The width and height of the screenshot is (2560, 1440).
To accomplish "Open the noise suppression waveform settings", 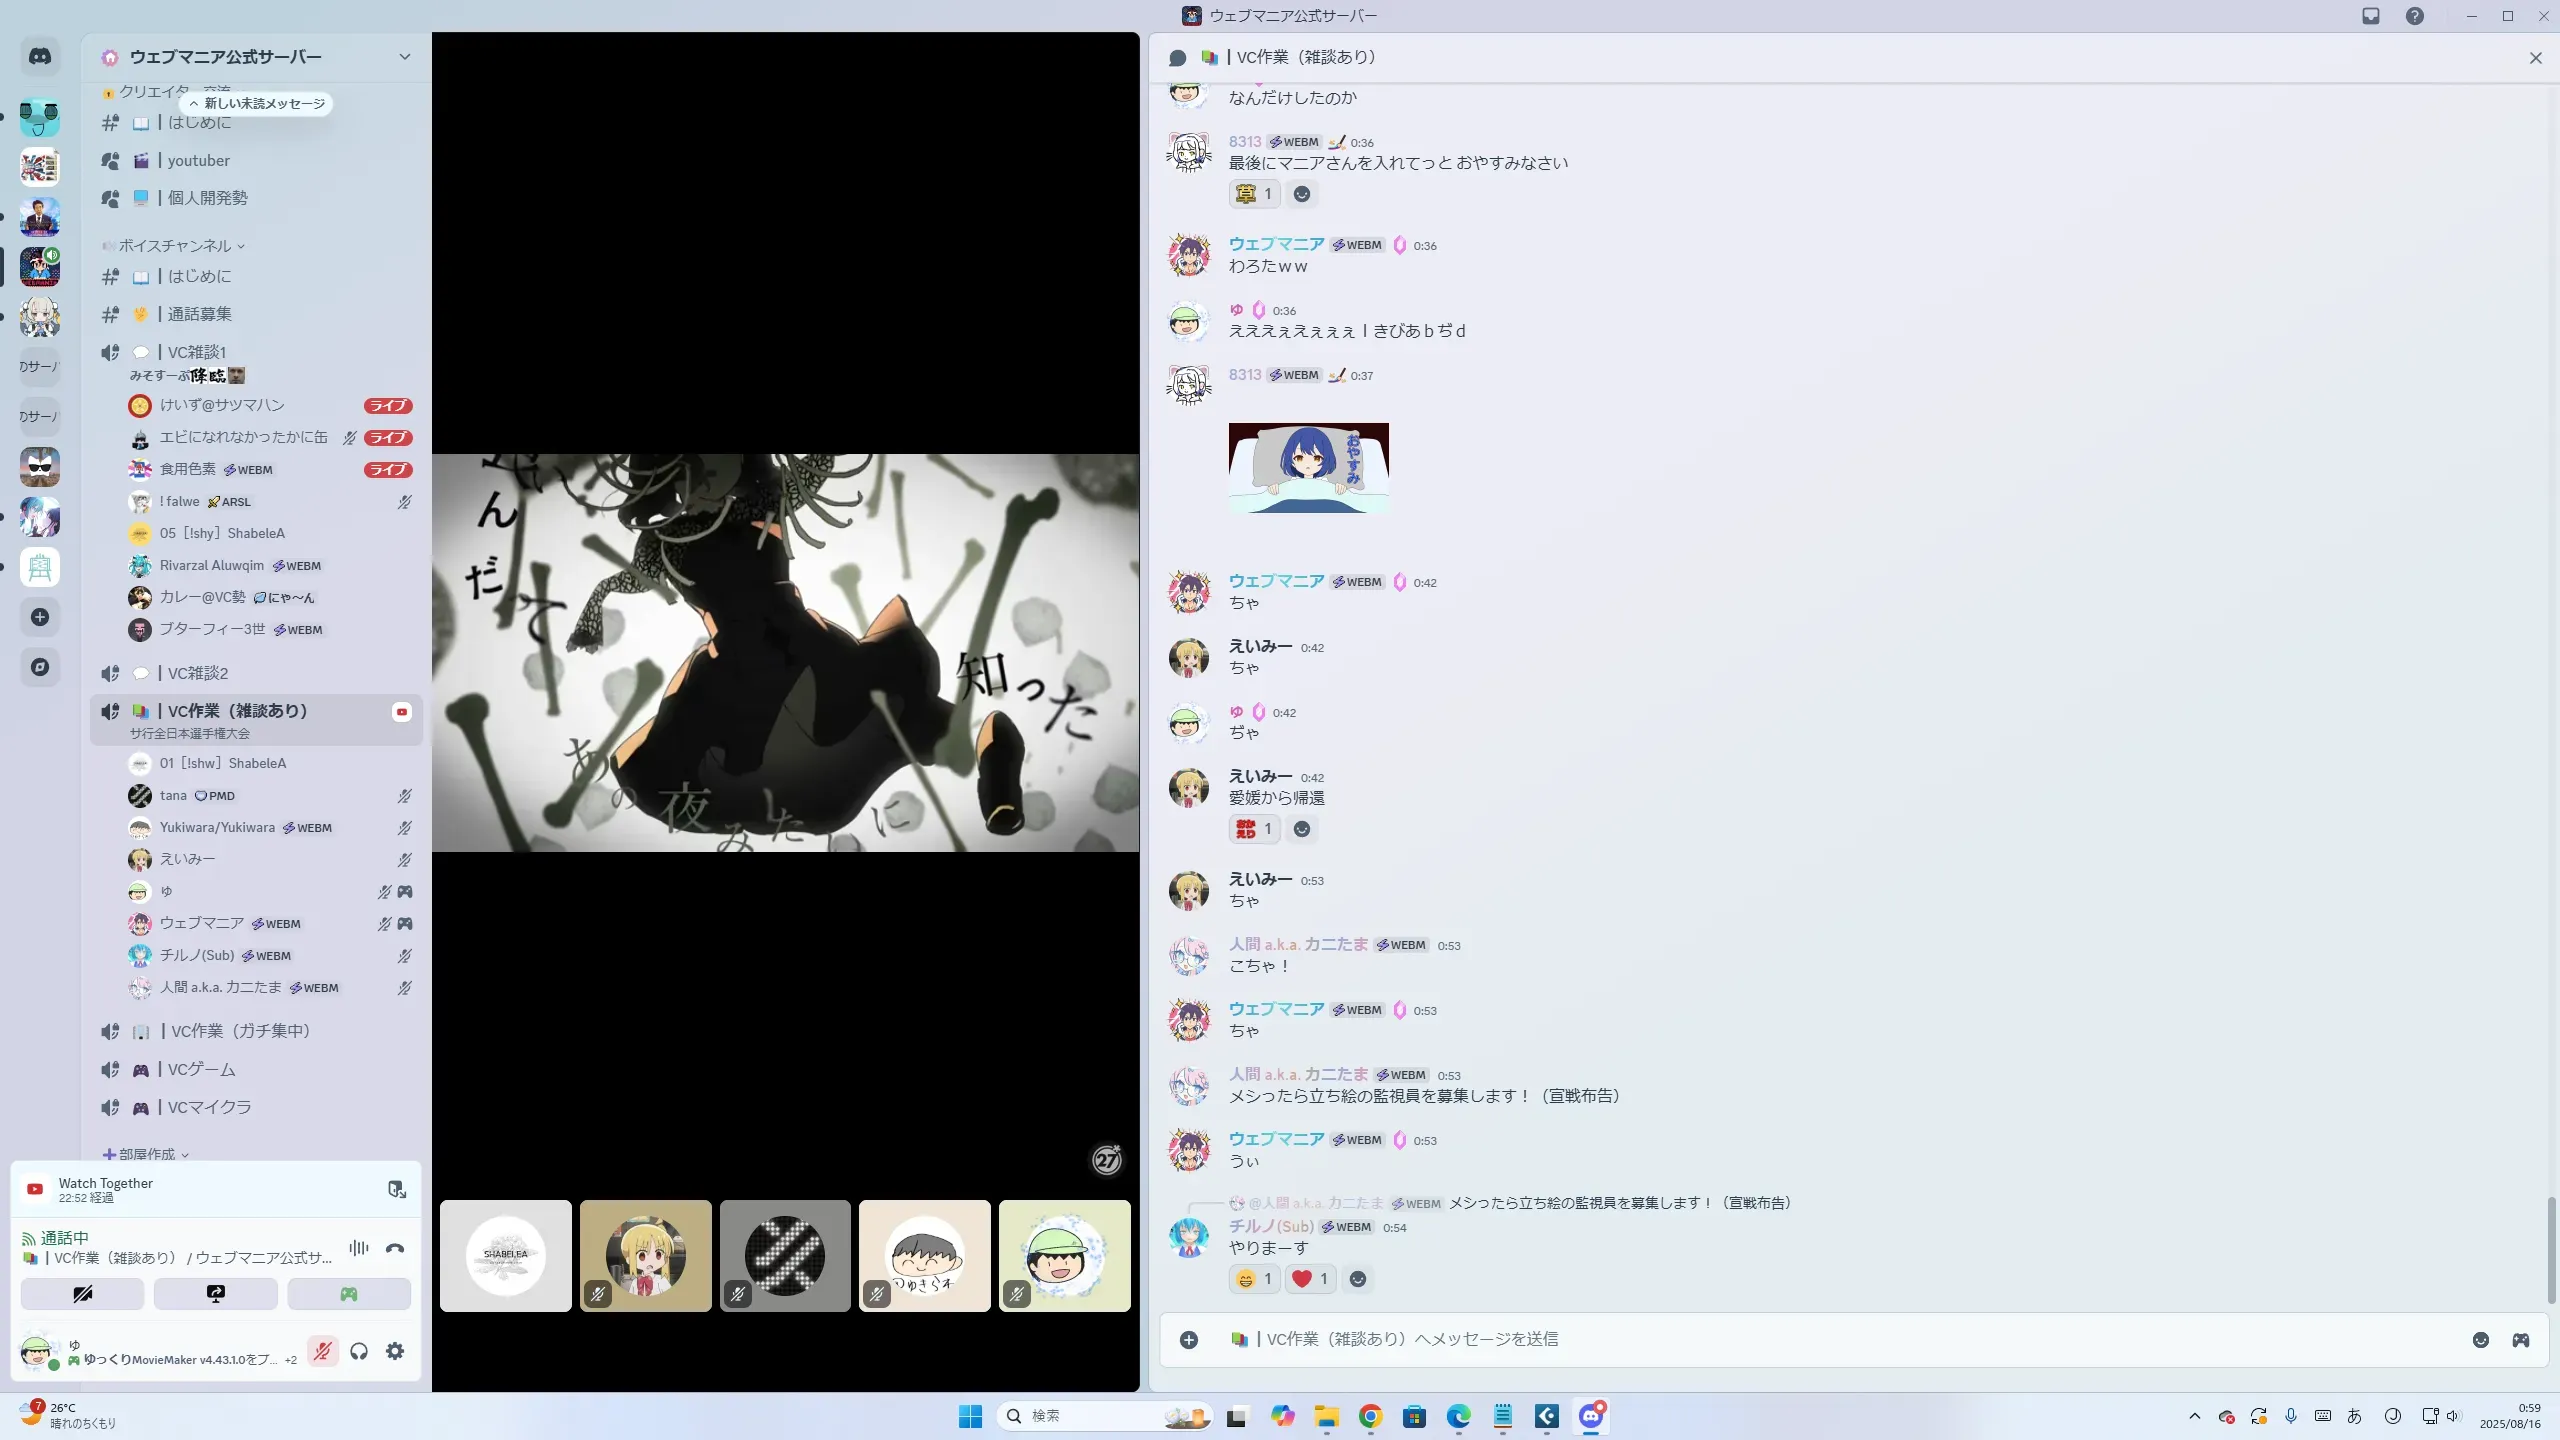I will pyautogui.click(x=358, y=1248).
